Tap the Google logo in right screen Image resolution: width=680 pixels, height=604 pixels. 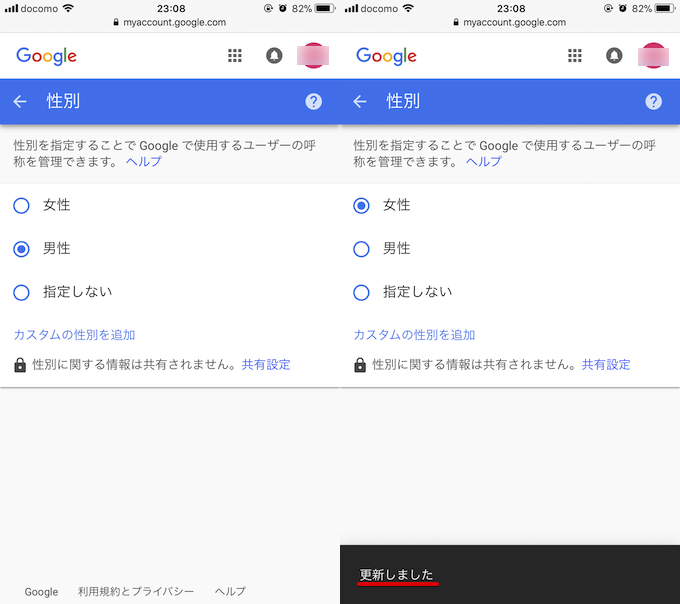coord(386,56)
